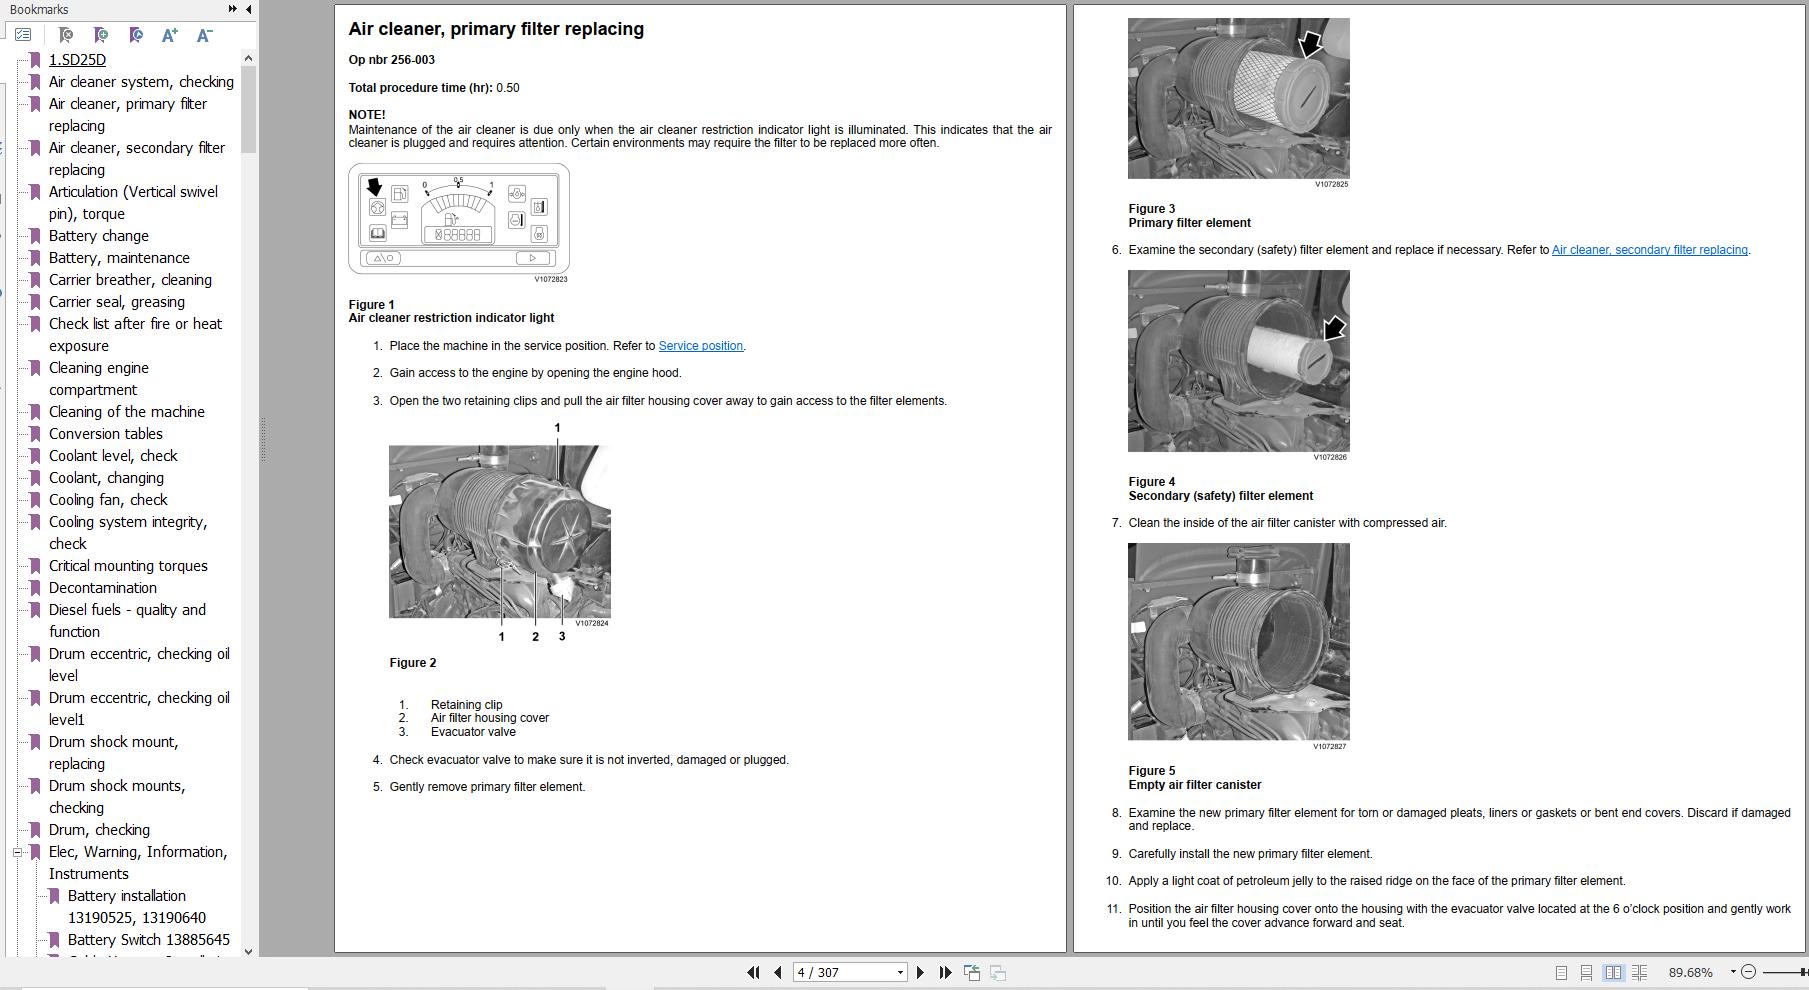Shrink bookmark text with the A- icon
The height and width of the screenshot is (990, 1809).
(203, 35)
